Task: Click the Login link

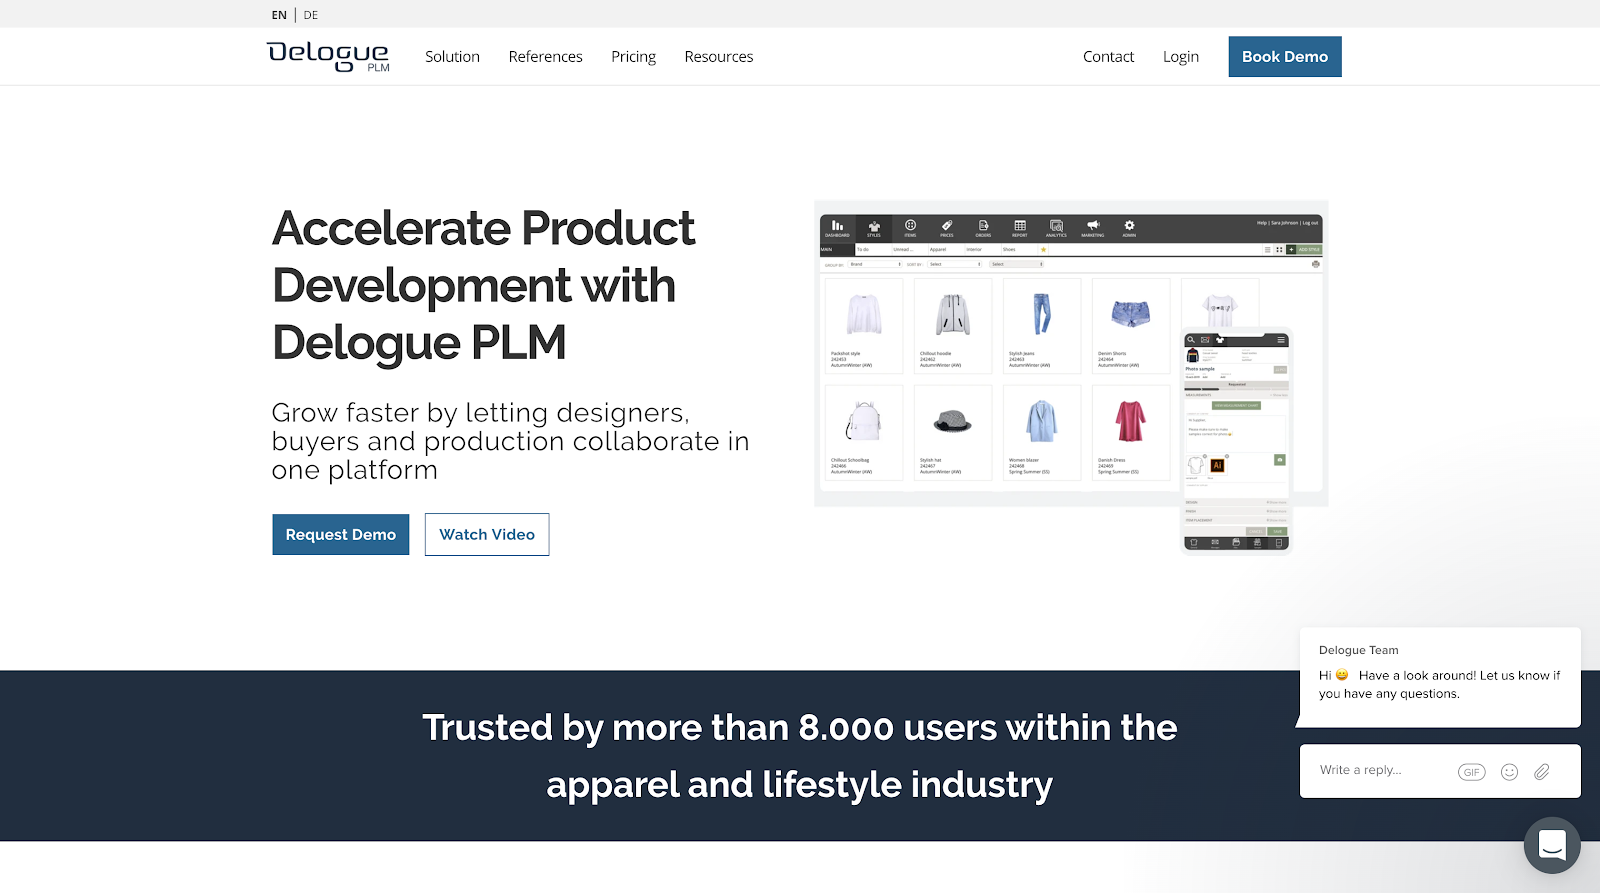Action: point(1180,57)
